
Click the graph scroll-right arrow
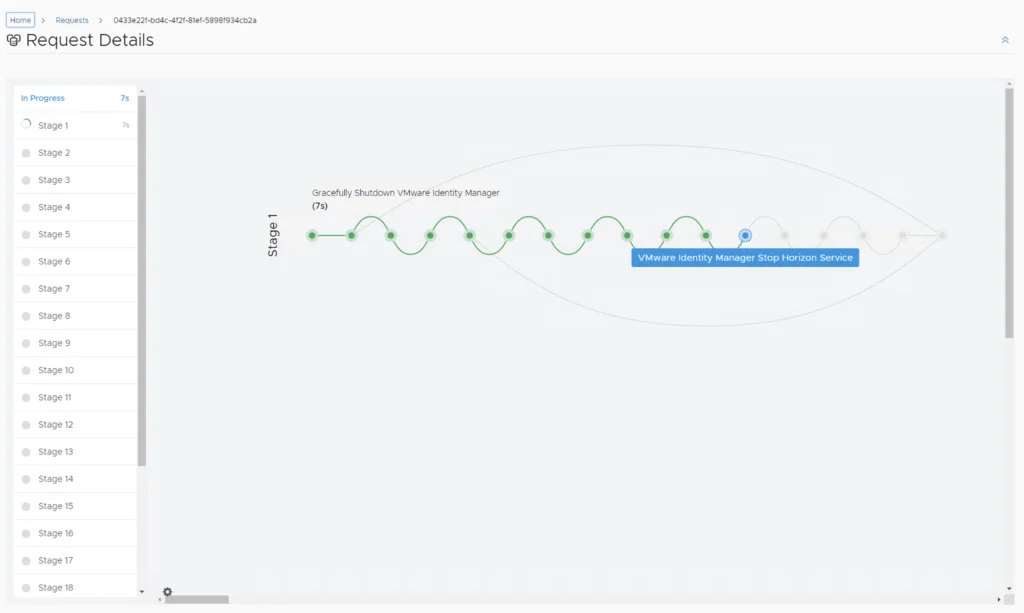(x=999, y=599)
